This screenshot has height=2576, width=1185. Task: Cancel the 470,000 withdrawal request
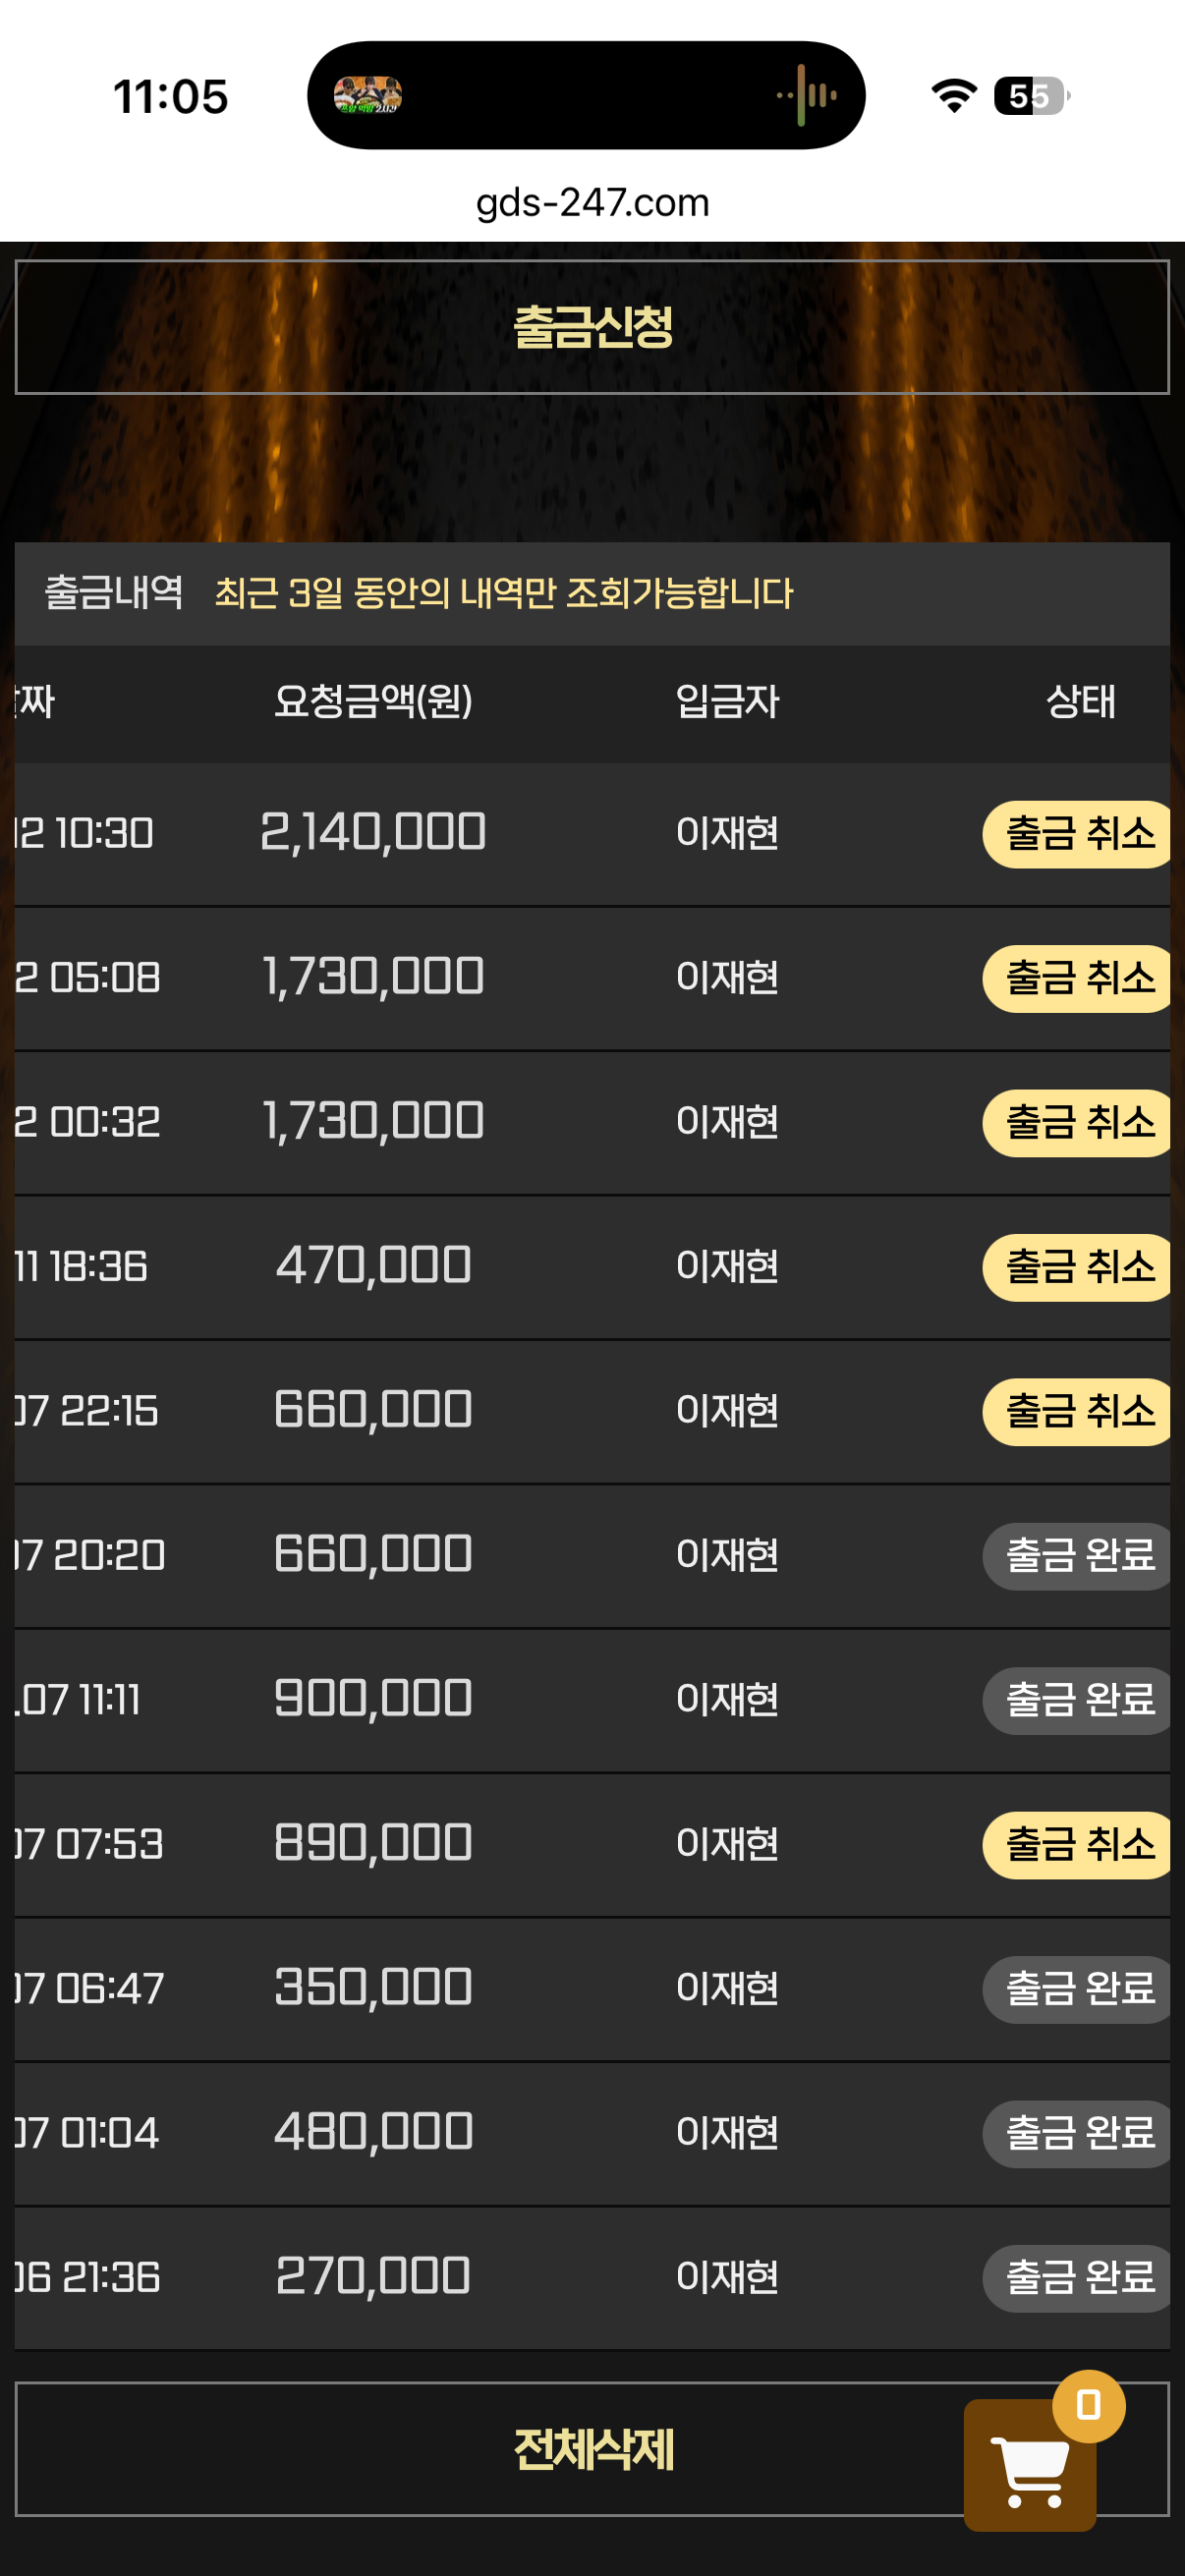pos(1078,1267)
